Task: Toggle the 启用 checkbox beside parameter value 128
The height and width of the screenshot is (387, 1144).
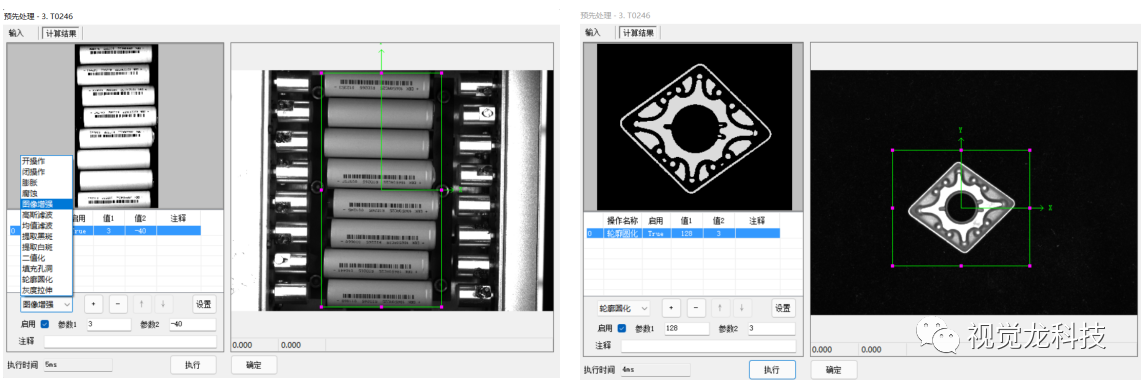Action: [x=622, y=329]
